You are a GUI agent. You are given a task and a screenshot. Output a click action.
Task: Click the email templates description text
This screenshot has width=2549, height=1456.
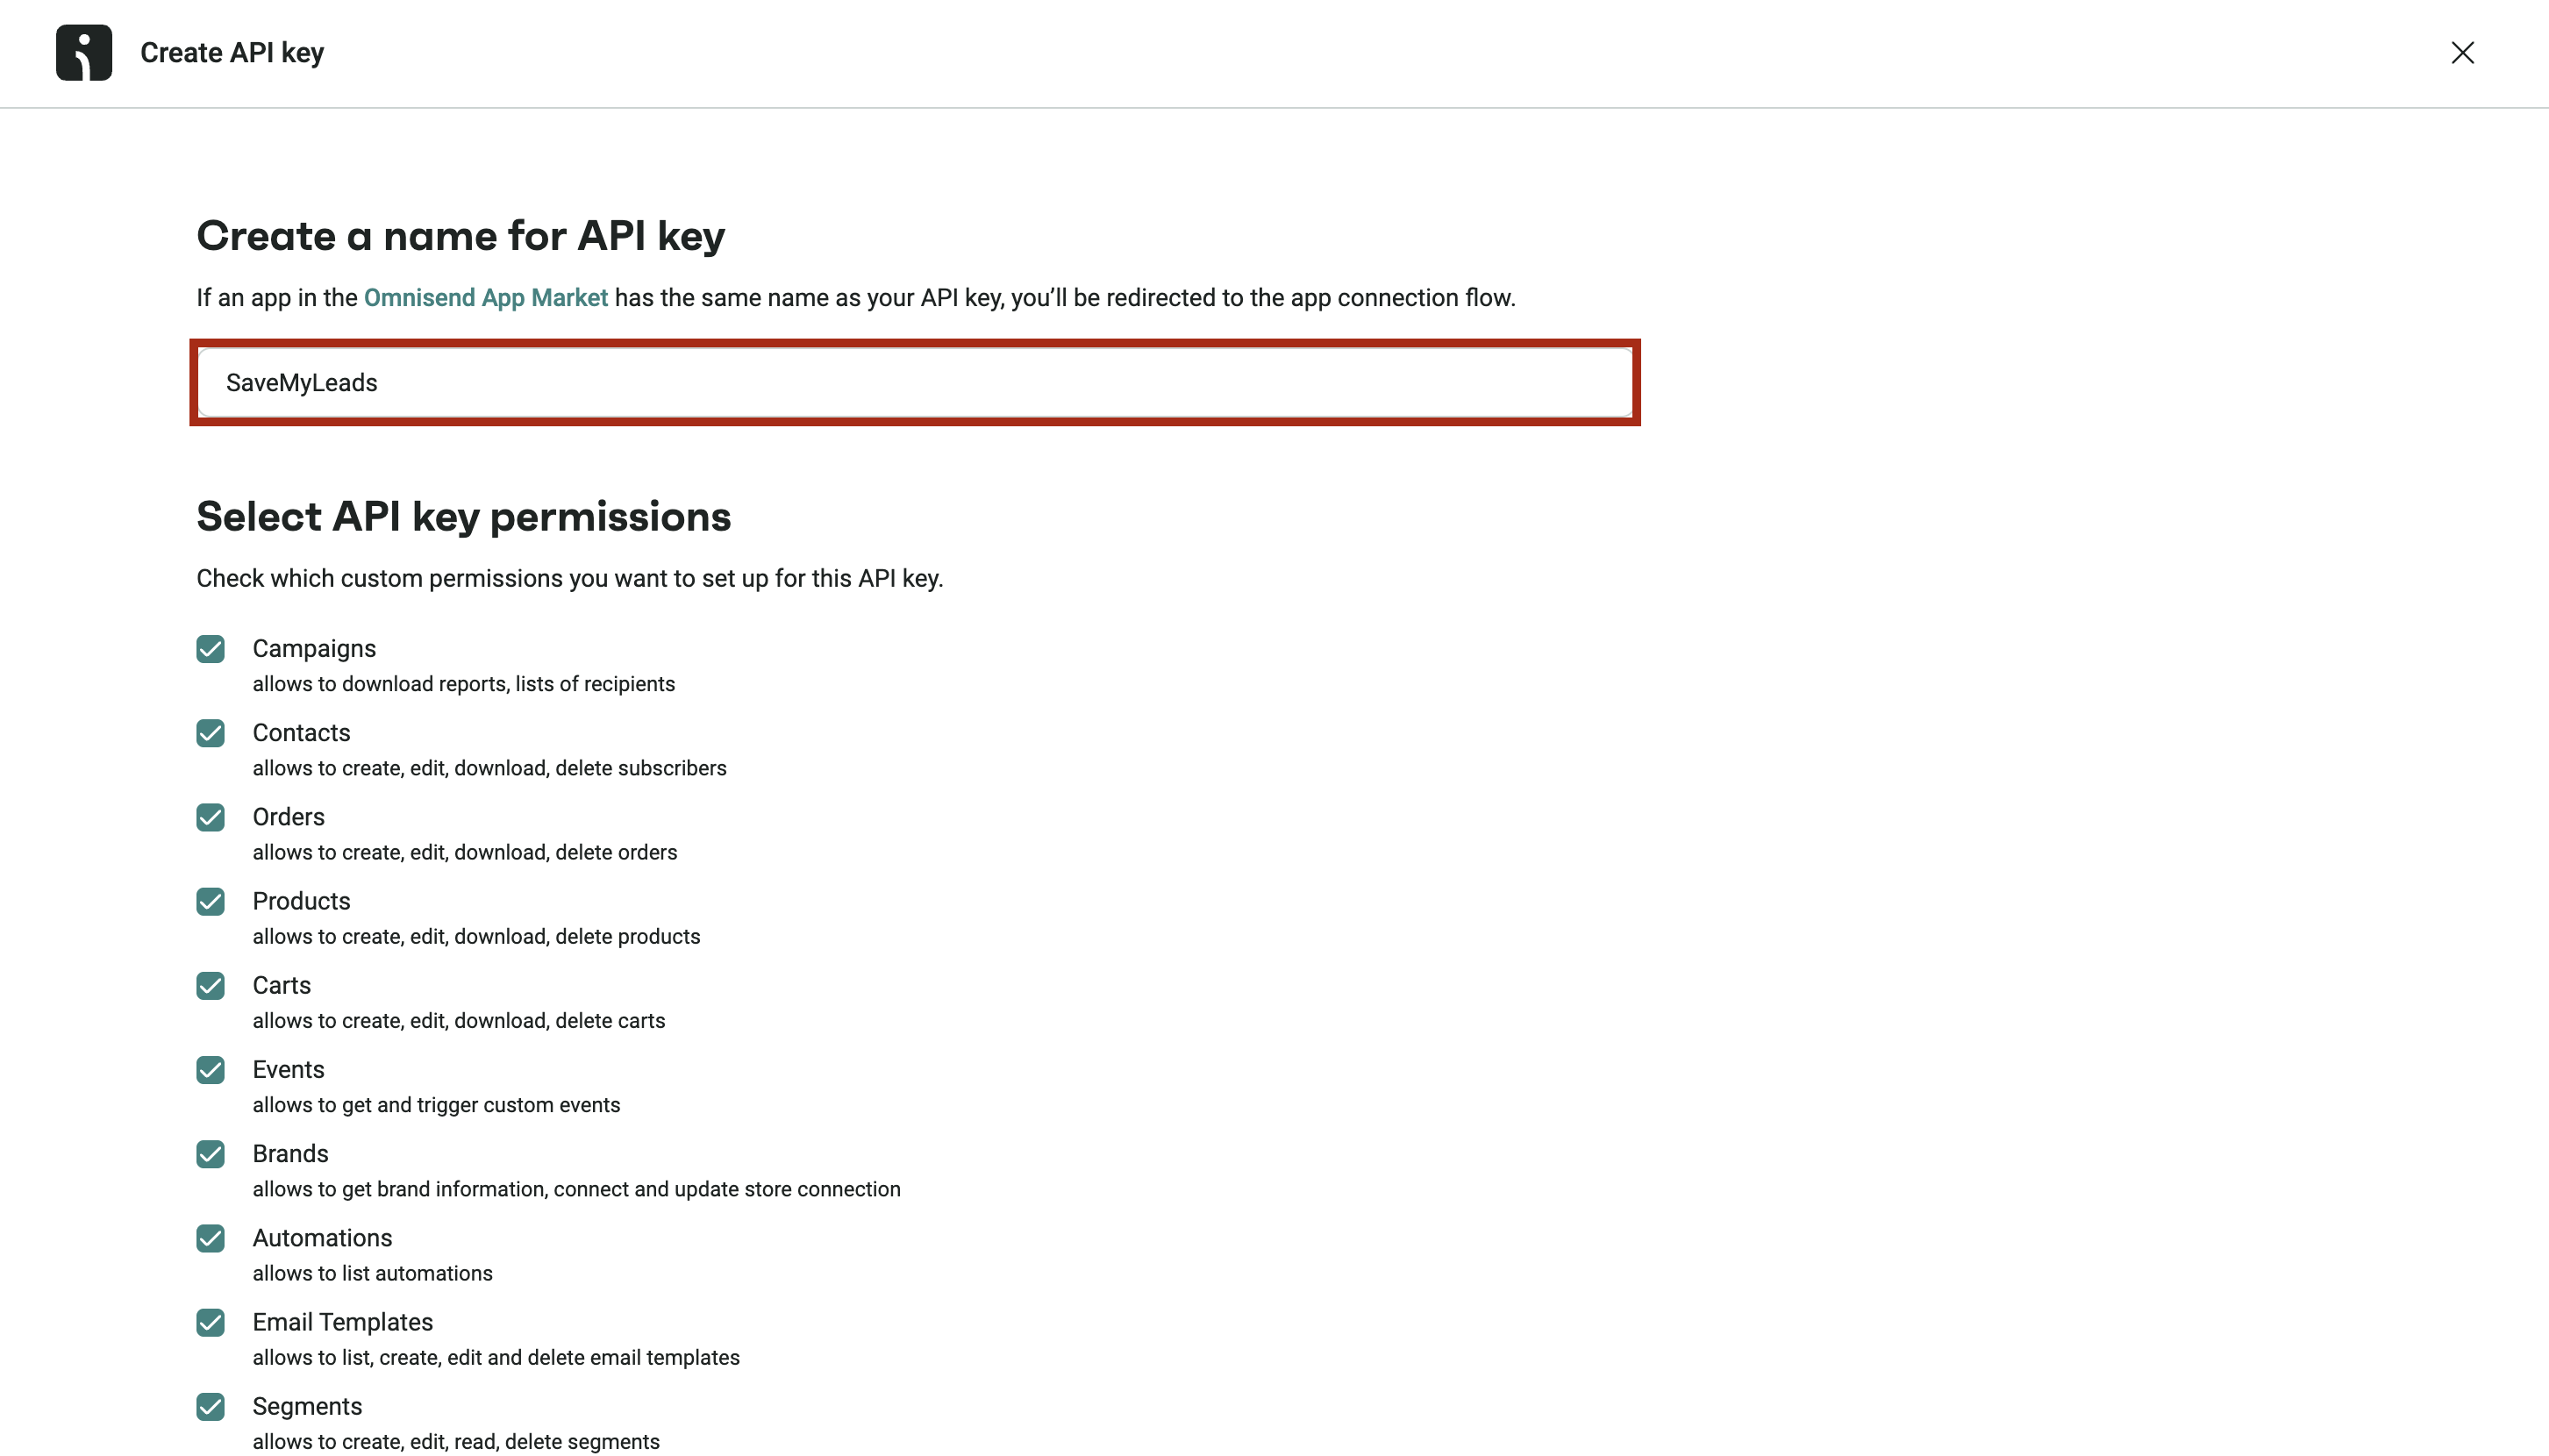[x=496, y=1357]
